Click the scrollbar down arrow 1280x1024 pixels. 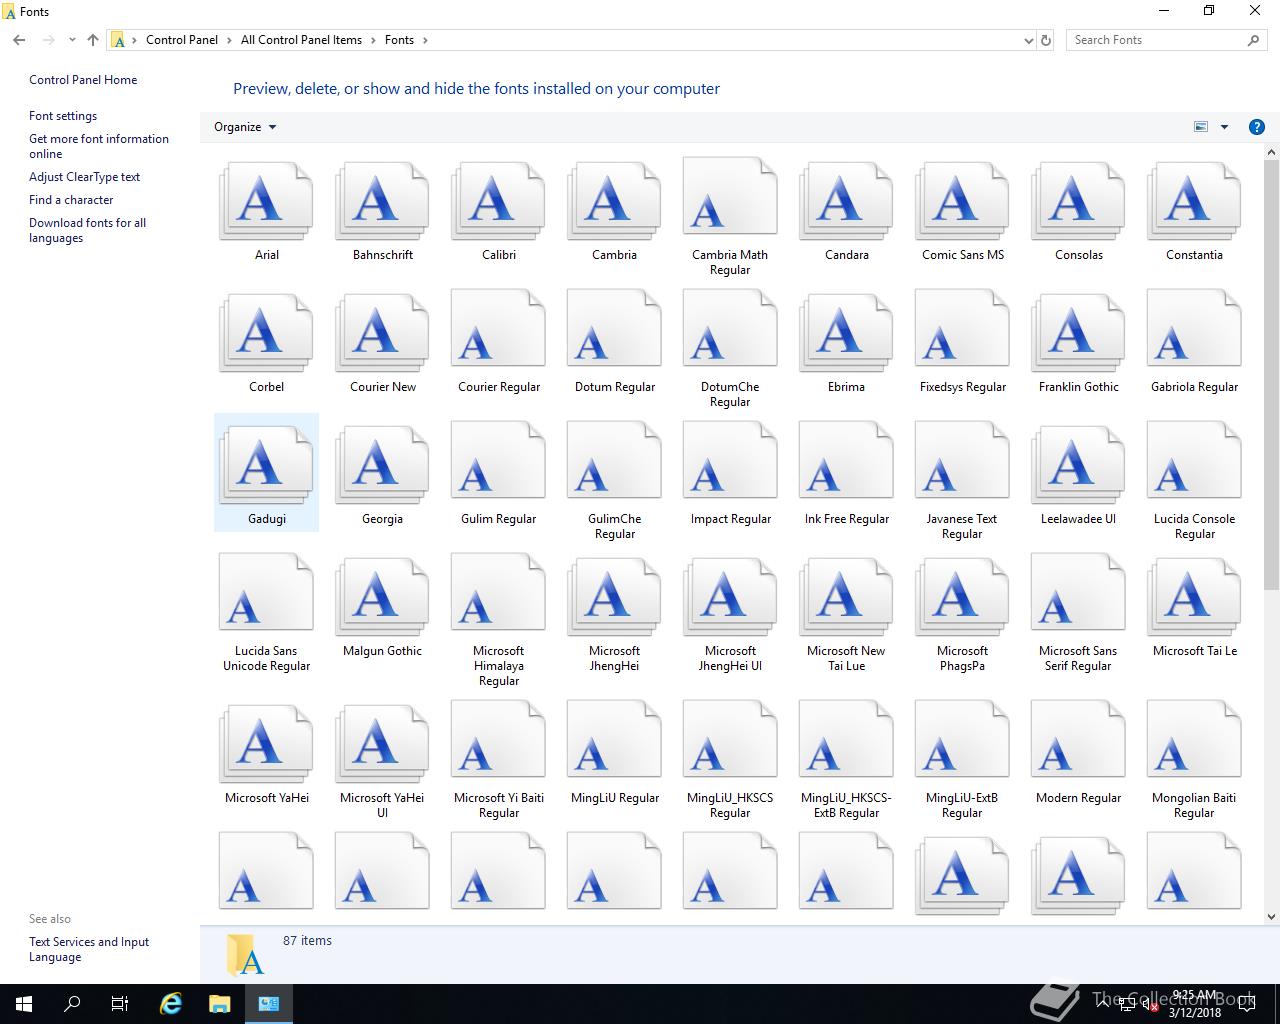(1272, 916)
